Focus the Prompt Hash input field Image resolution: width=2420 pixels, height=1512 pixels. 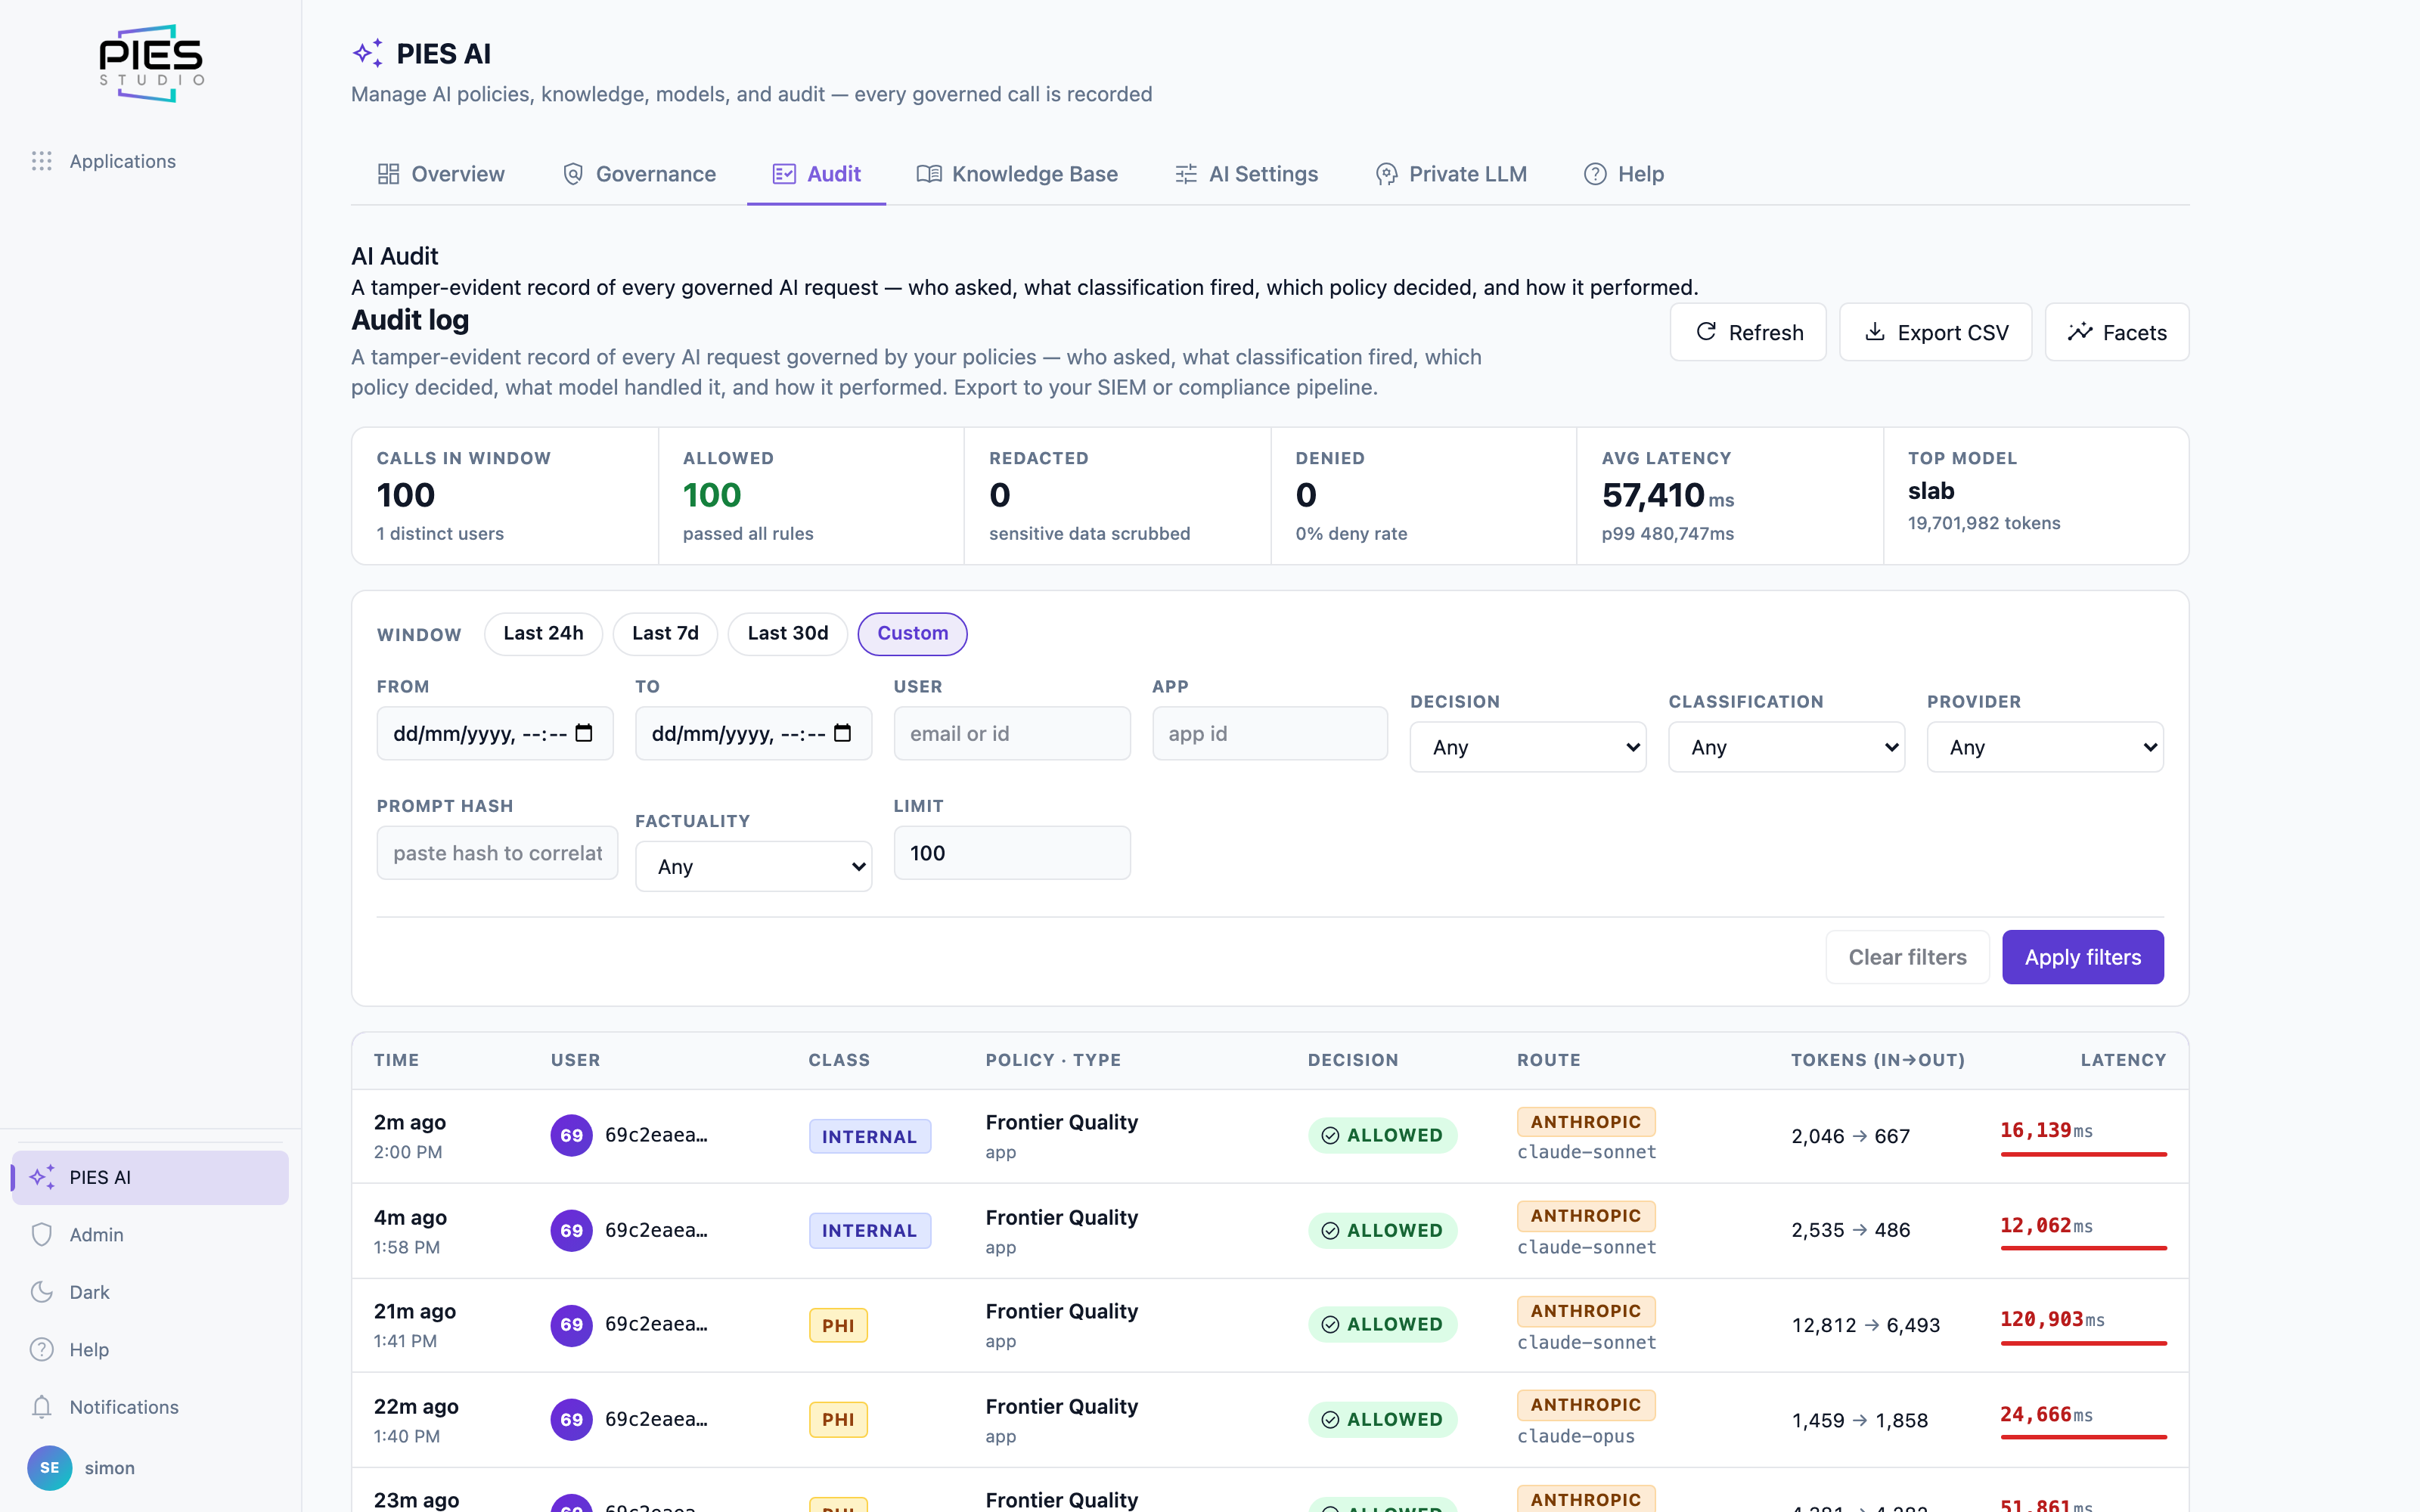(x=497, y=853)
